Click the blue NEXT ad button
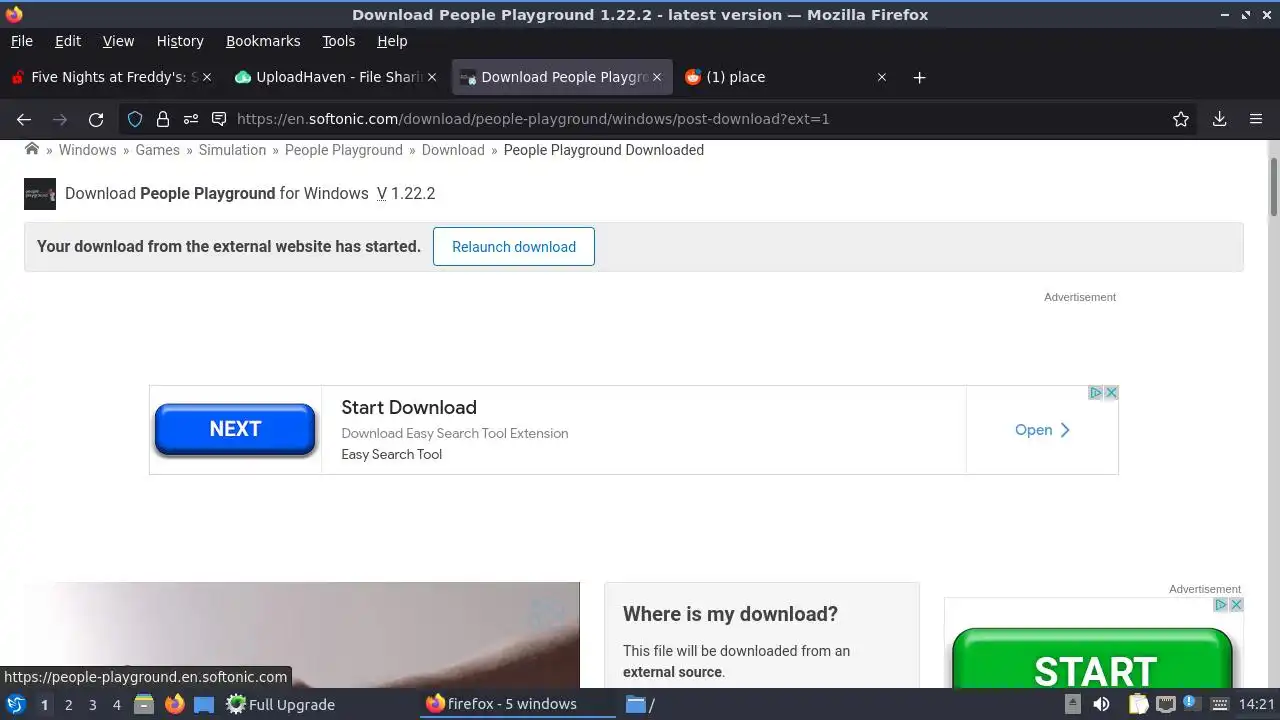Image resolution: width=1280 pixels, height=720 pixels. coord(235,429)
